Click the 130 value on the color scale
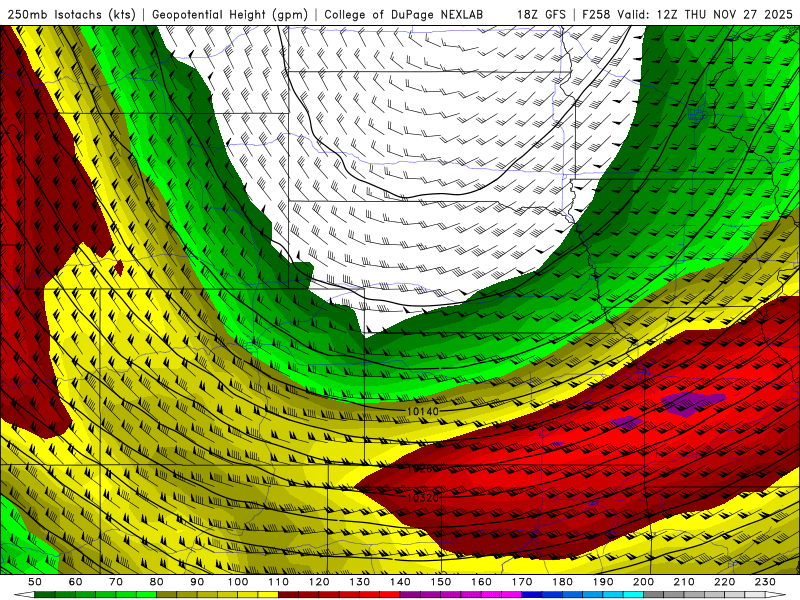 click(x=360, y=582)
